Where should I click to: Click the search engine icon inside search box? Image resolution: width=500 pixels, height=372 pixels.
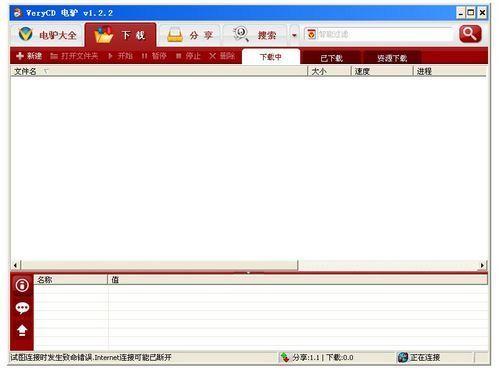coord(311,34)
